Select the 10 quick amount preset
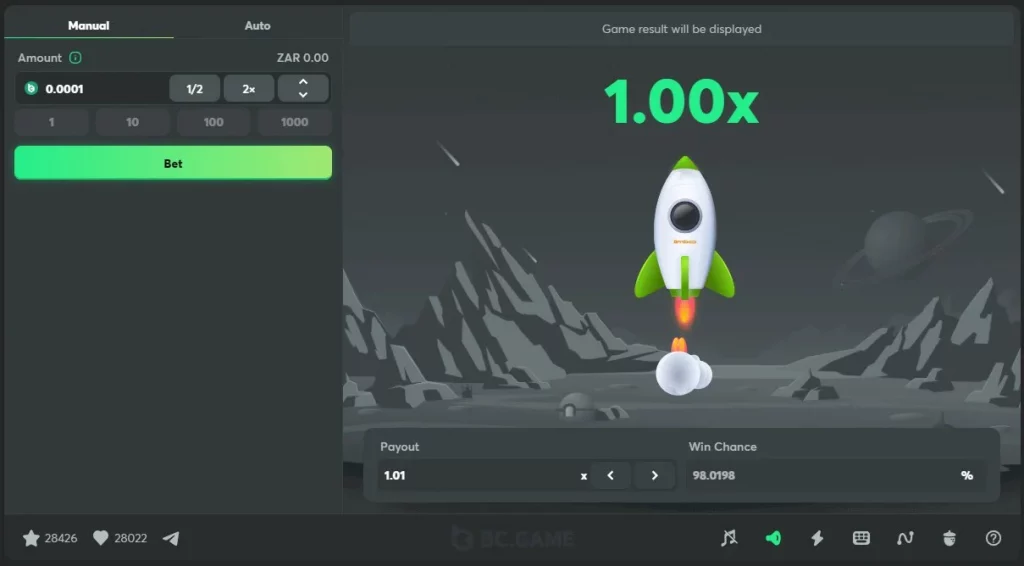The image size is (1024, 566). coord(133,122)
